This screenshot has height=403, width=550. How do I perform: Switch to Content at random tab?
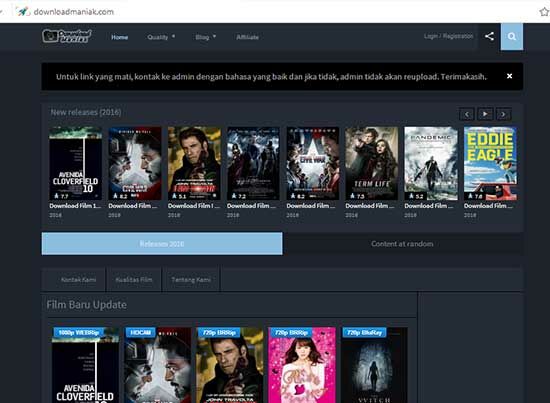[x=402, y=244]
